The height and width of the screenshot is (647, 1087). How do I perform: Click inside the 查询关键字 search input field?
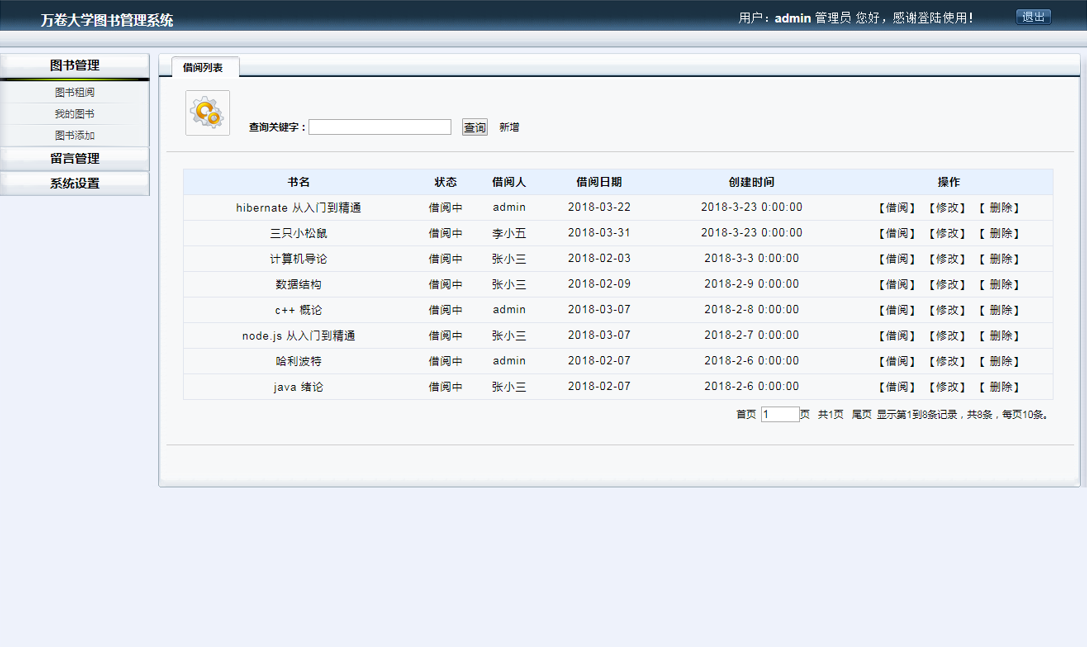point(382,127)
